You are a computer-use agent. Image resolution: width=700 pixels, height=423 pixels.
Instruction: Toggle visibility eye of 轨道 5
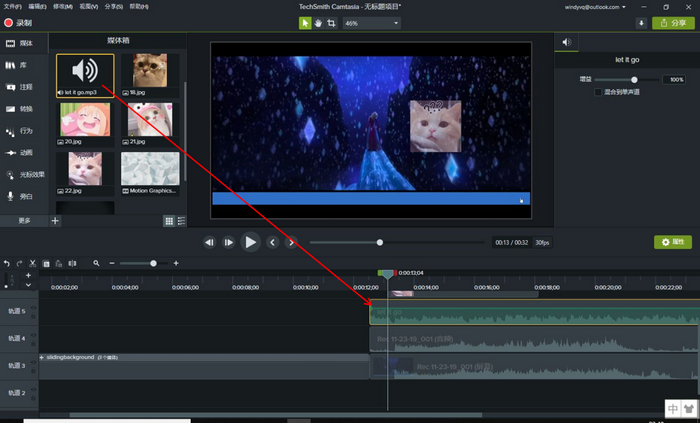pyautogui.click(x=33, y=308)
